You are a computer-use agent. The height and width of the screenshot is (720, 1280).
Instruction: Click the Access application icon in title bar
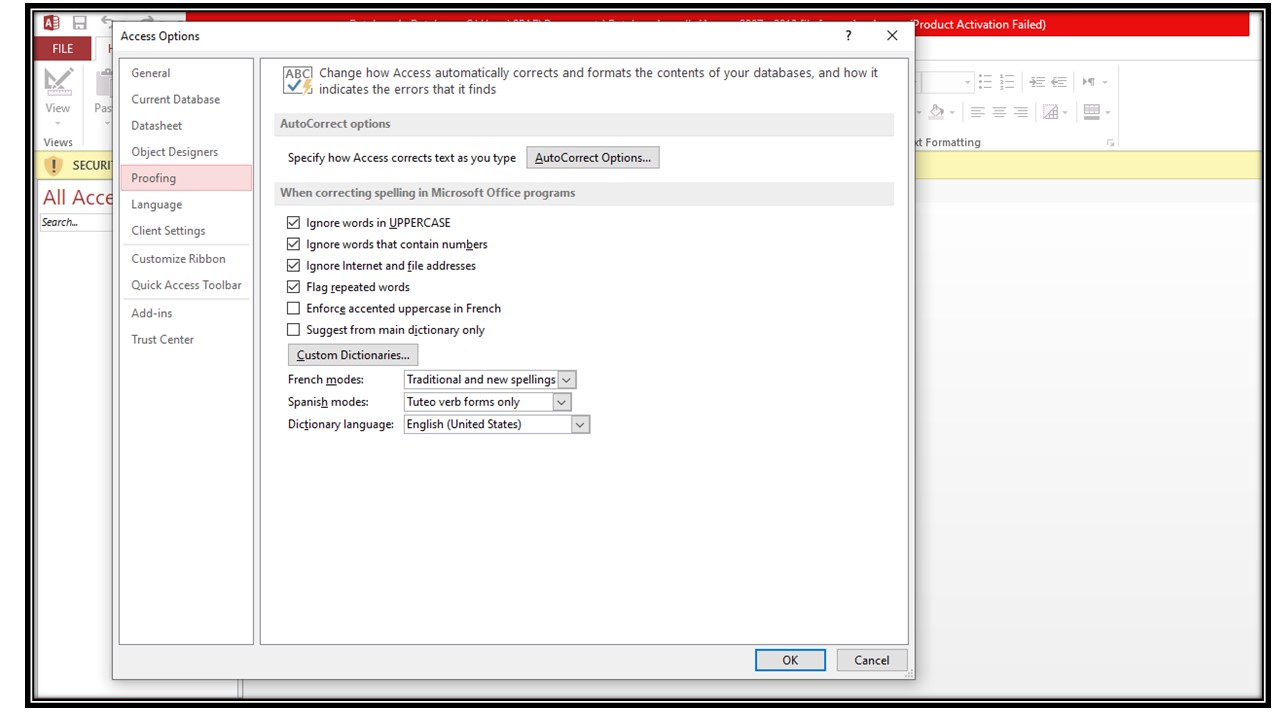point(52,22)
